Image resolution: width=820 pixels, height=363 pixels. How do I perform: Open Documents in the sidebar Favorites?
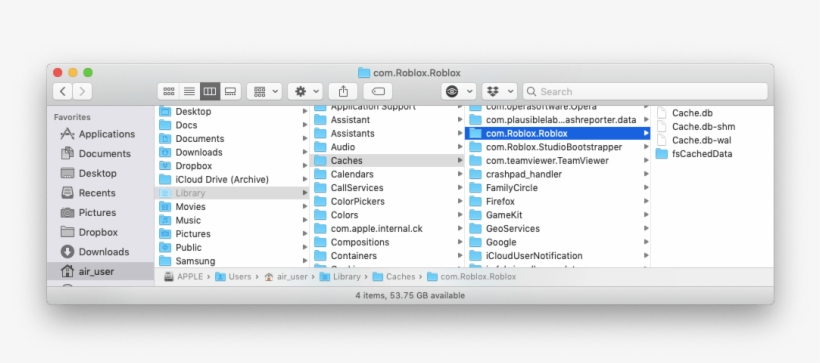click(x=101, y=154)
